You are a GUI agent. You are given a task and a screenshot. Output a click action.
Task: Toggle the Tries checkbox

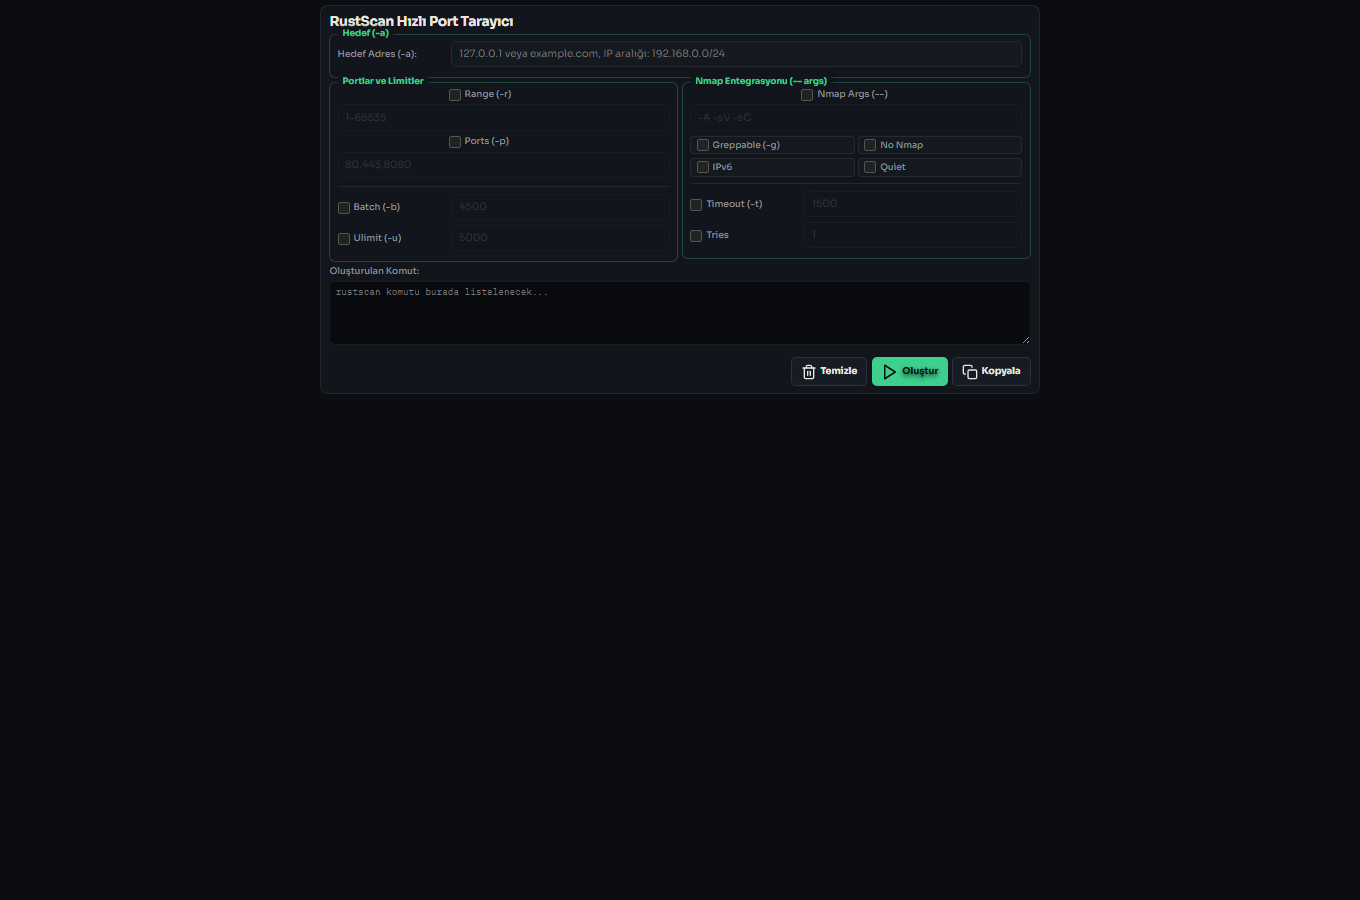point(696,236)
